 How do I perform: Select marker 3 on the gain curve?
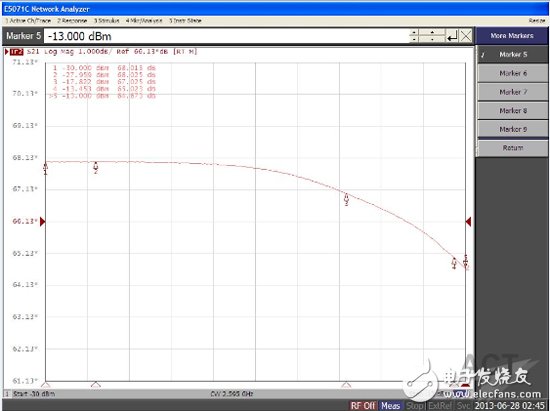coord(346,199)
